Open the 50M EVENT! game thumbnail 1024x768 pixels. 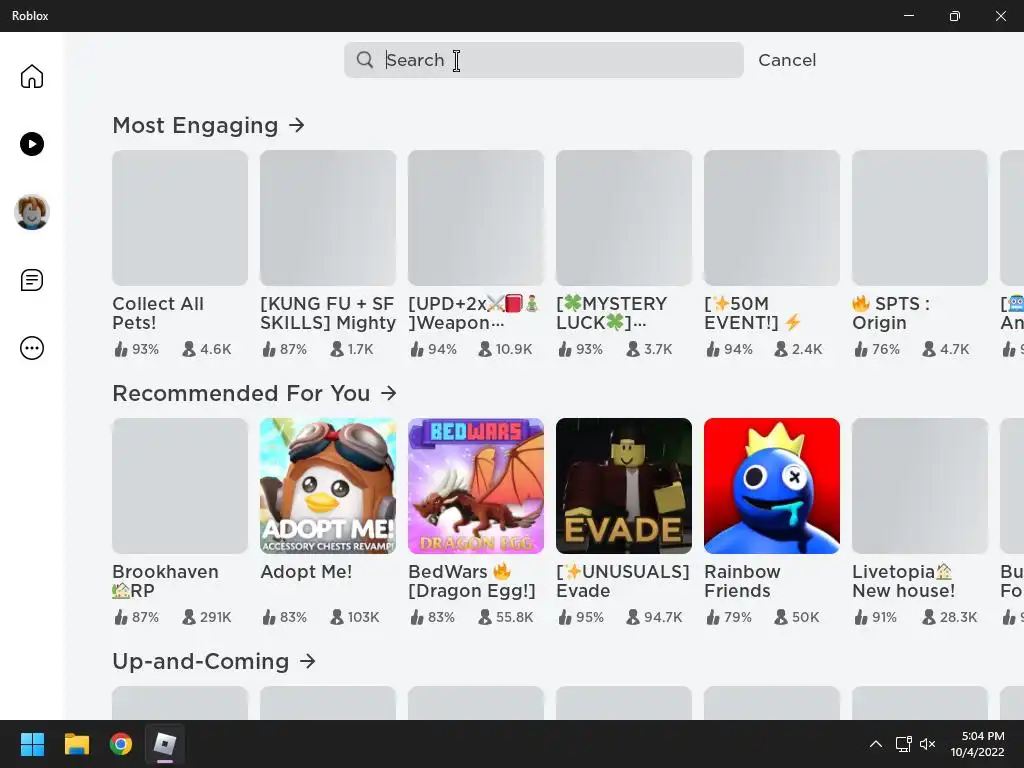772,217
